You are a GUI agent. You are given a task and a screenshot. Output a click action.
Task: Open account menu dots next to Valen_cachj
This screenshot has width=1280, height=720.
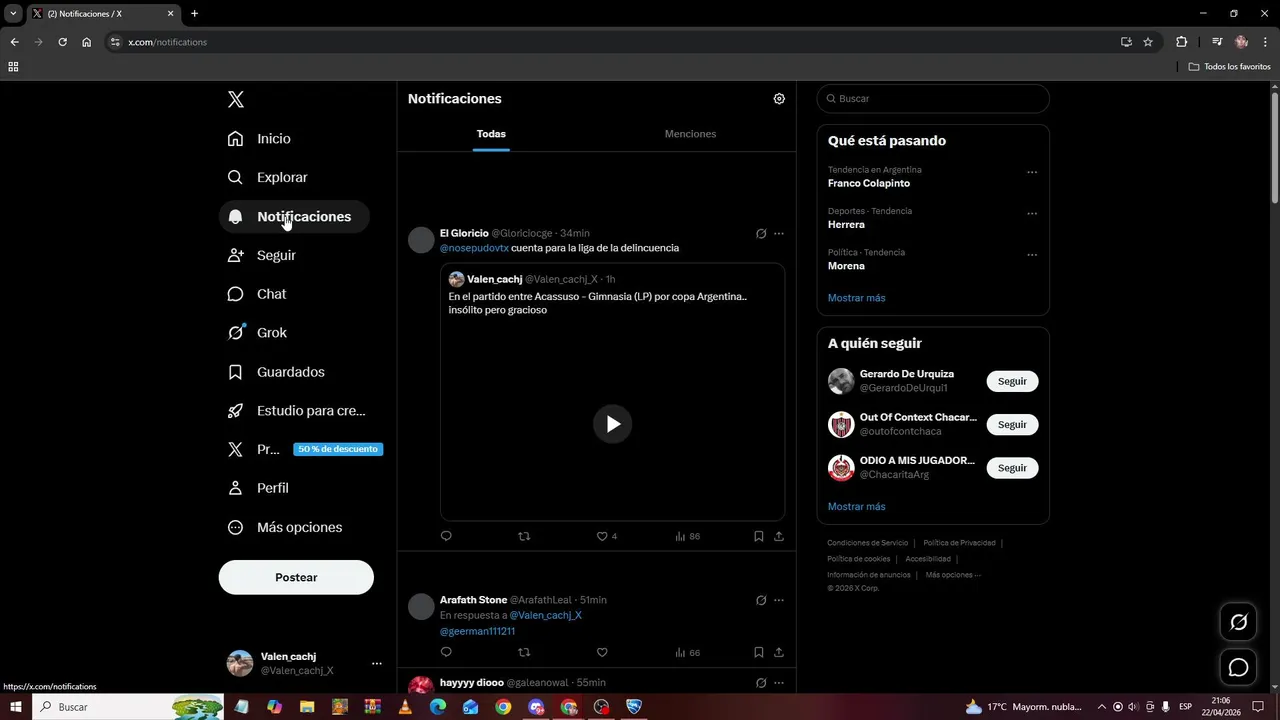tap(376, 663)
